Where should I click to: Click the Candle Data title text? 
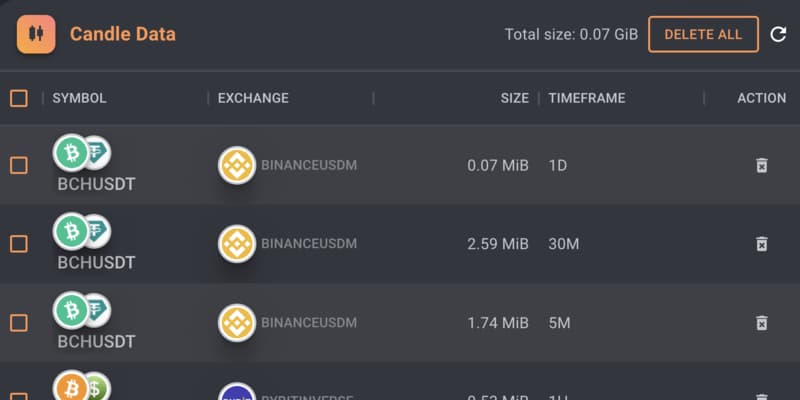123,34
